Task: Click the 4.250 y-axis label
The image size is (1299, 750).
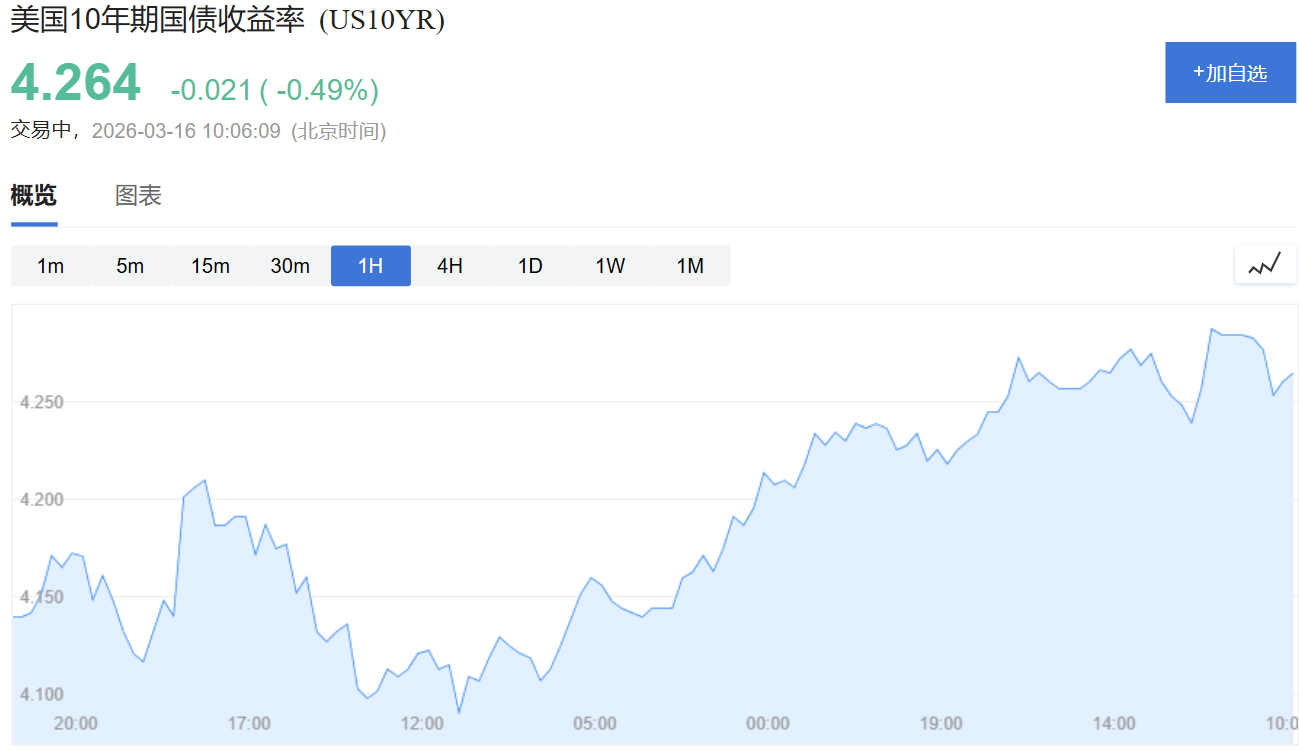Action: 41,402
